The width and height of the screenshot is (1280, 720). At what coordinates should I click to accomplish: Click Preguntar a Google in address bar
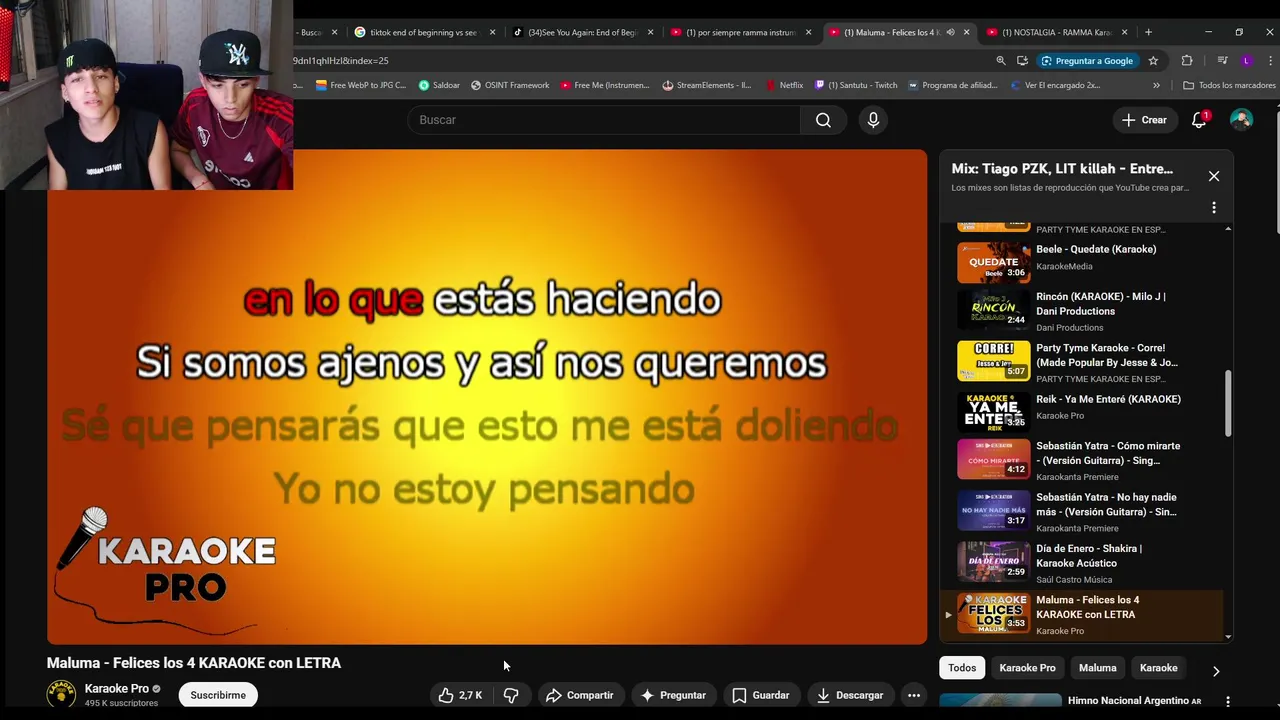coord(1086,61)
